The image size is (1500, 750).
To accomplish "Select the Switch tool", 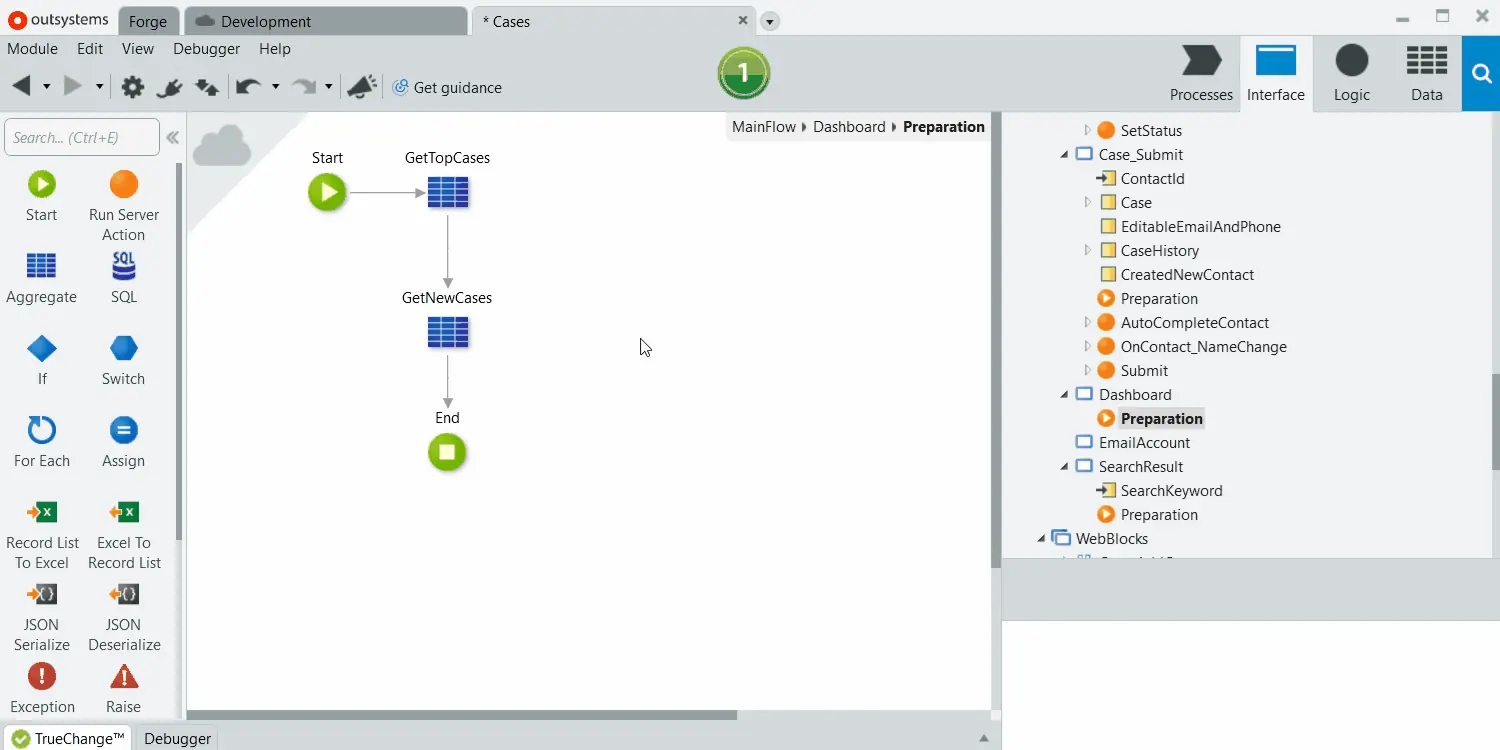I will click(x=123, y=360).
